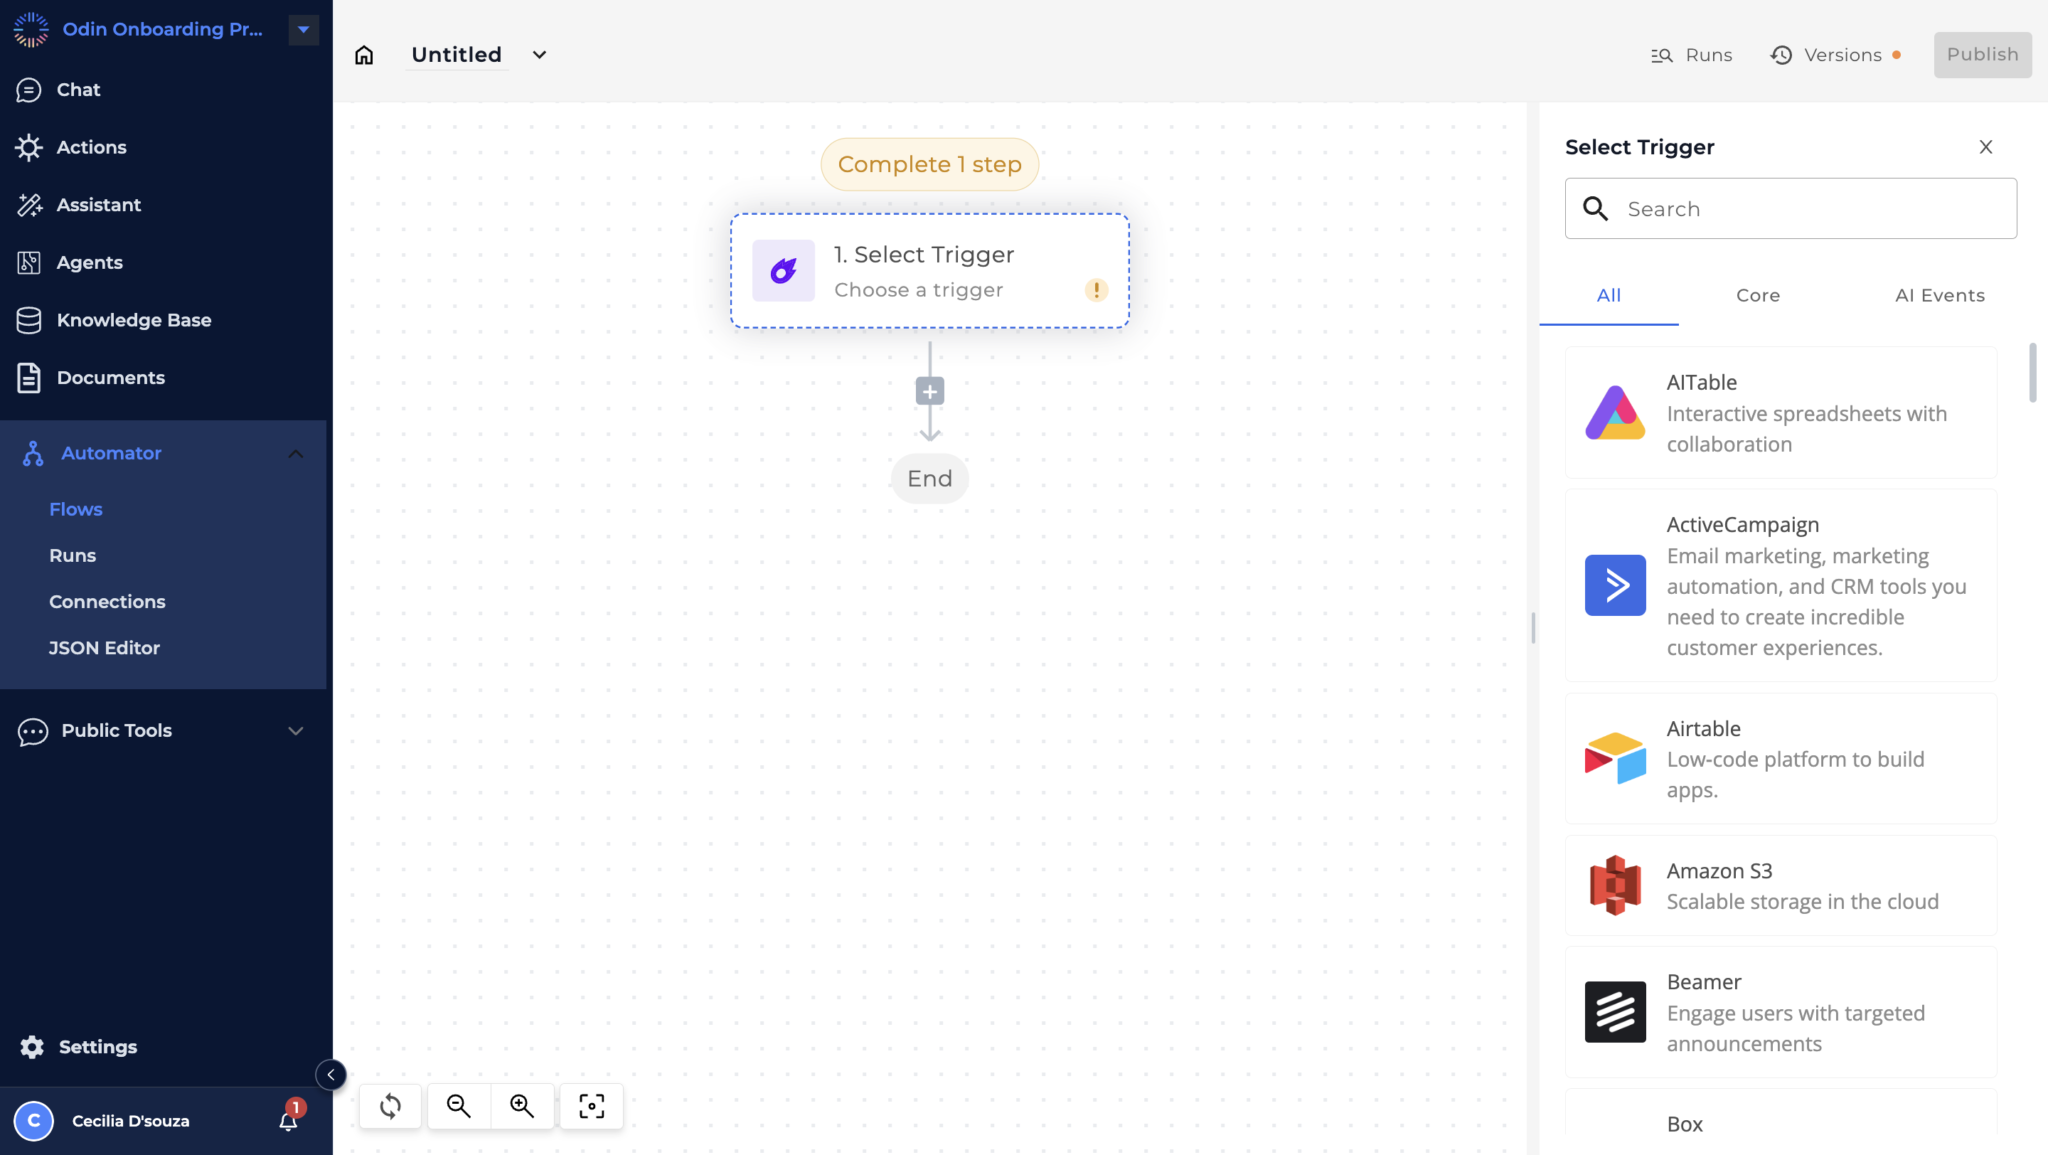Open flow run history via Runs icon
The height and width of the screenshot is (1155, 2048).
[1692, 55]
